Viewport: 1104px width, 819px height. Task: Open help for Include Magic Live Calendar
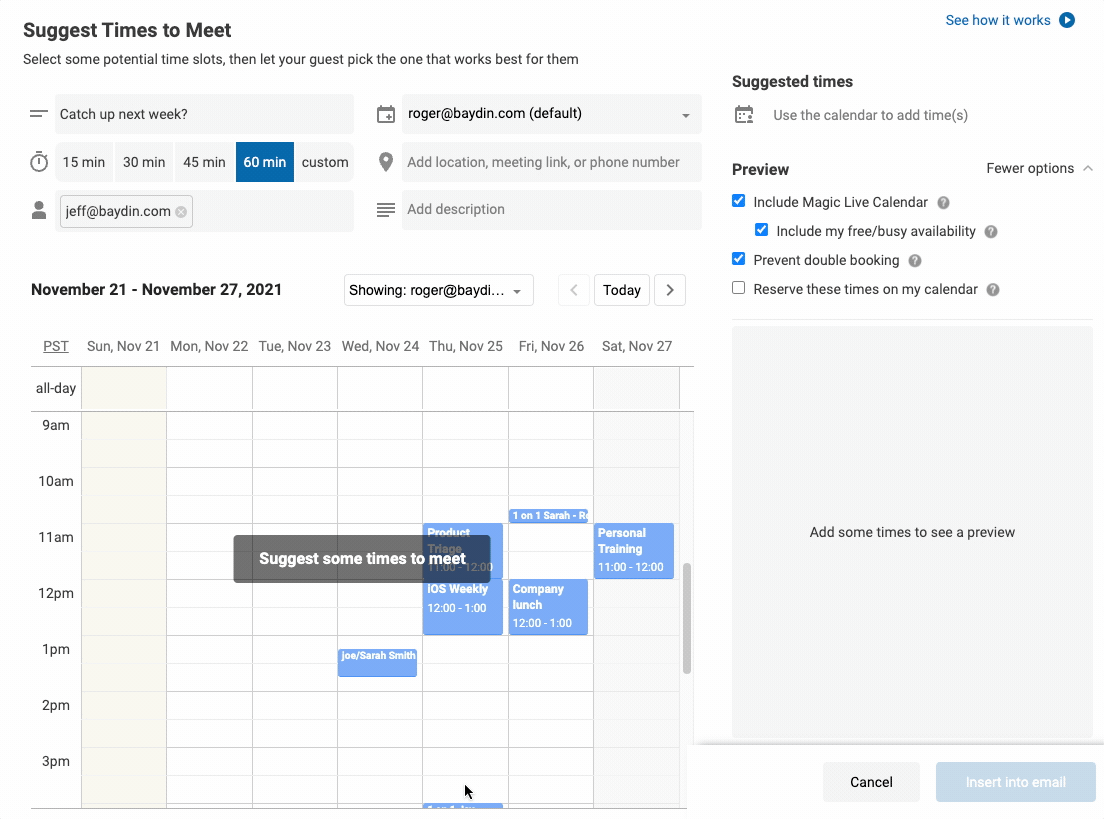(943, 203)
